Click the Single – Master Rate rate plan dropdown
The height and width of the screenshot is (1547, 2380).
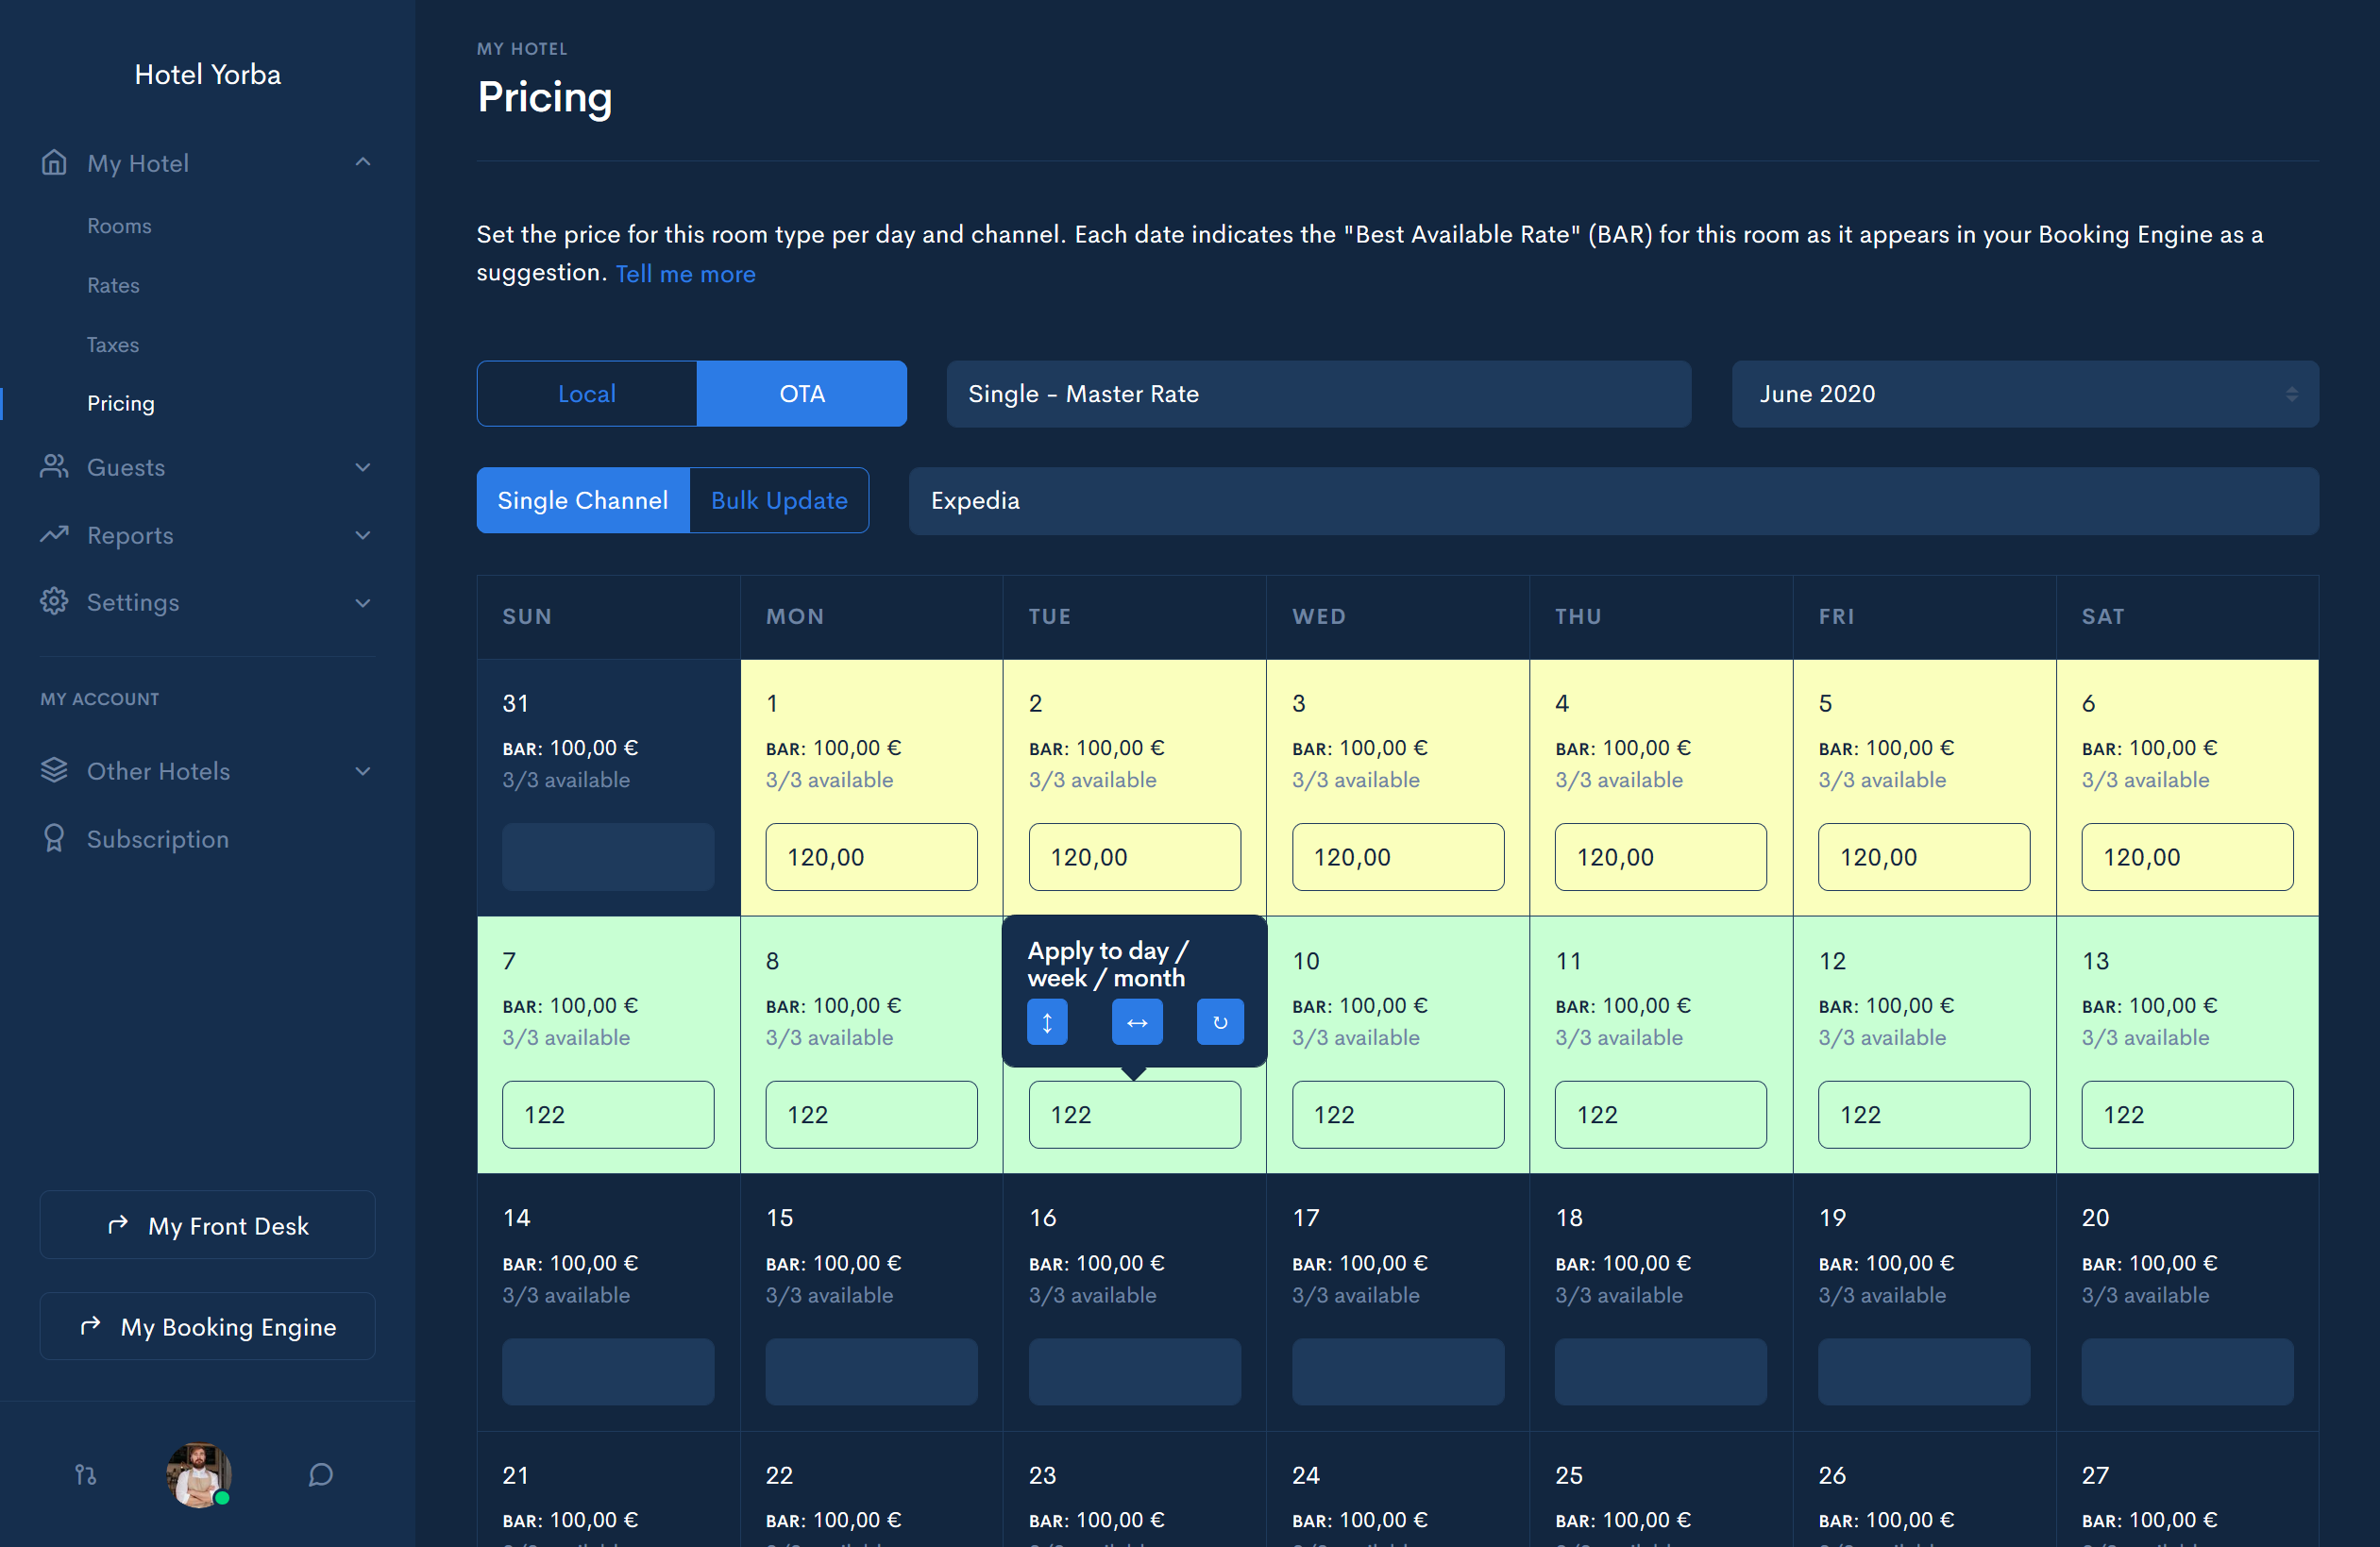[x=1315, y=394]
